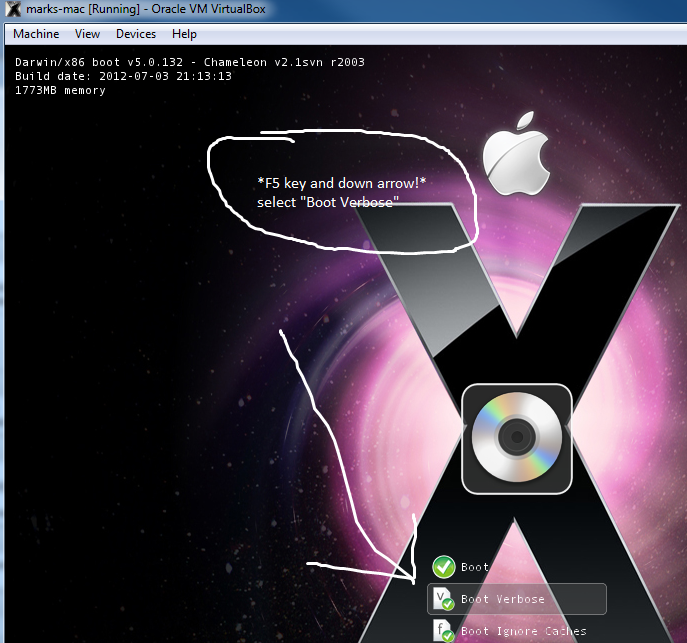Viewport: 687px width, 643px height.
Task: Open the Devices menu
Action: [x=136, y=34]
